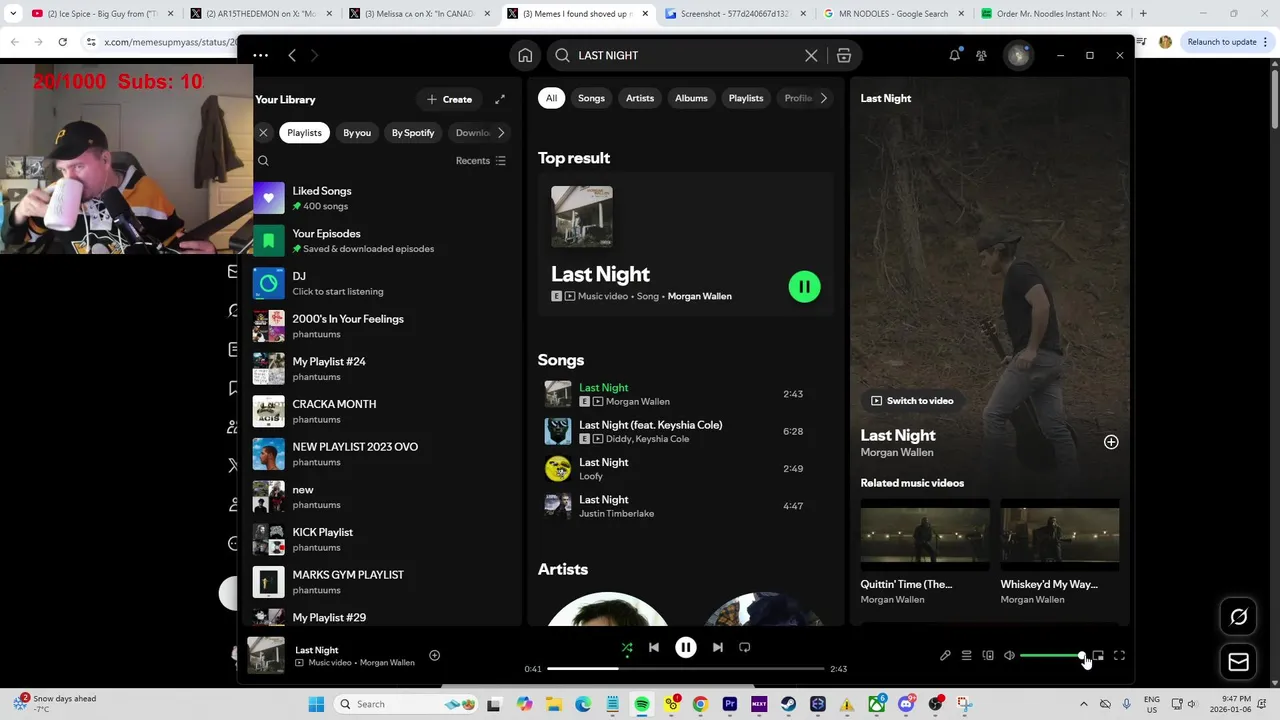This screenshot has width=1280, height=720.
Task: Add now-playing song to Liked Songs
Action: (434, 656)
